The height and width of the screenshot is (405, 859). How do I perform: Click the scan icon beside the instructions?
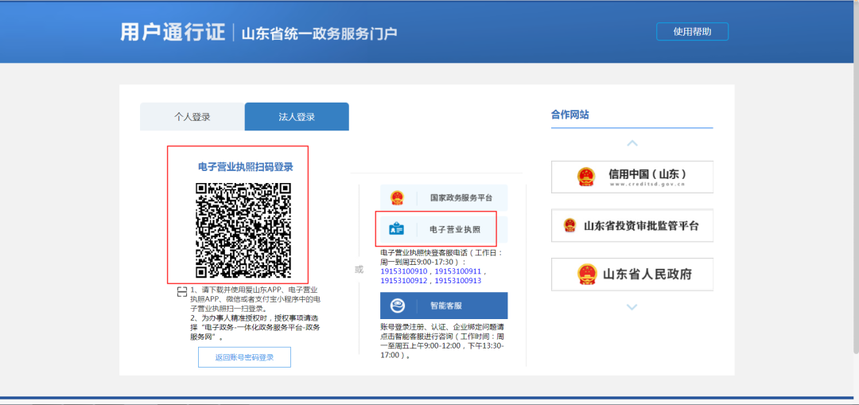click(x=181, y=292)
